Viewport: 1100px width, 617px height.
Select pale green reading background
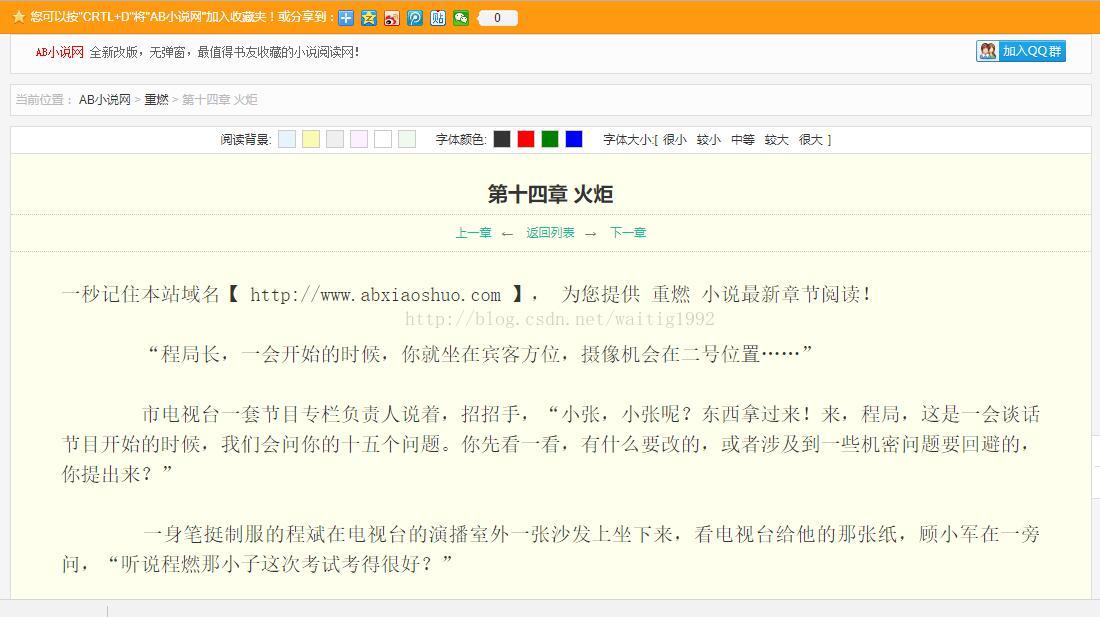click(407, 139)
